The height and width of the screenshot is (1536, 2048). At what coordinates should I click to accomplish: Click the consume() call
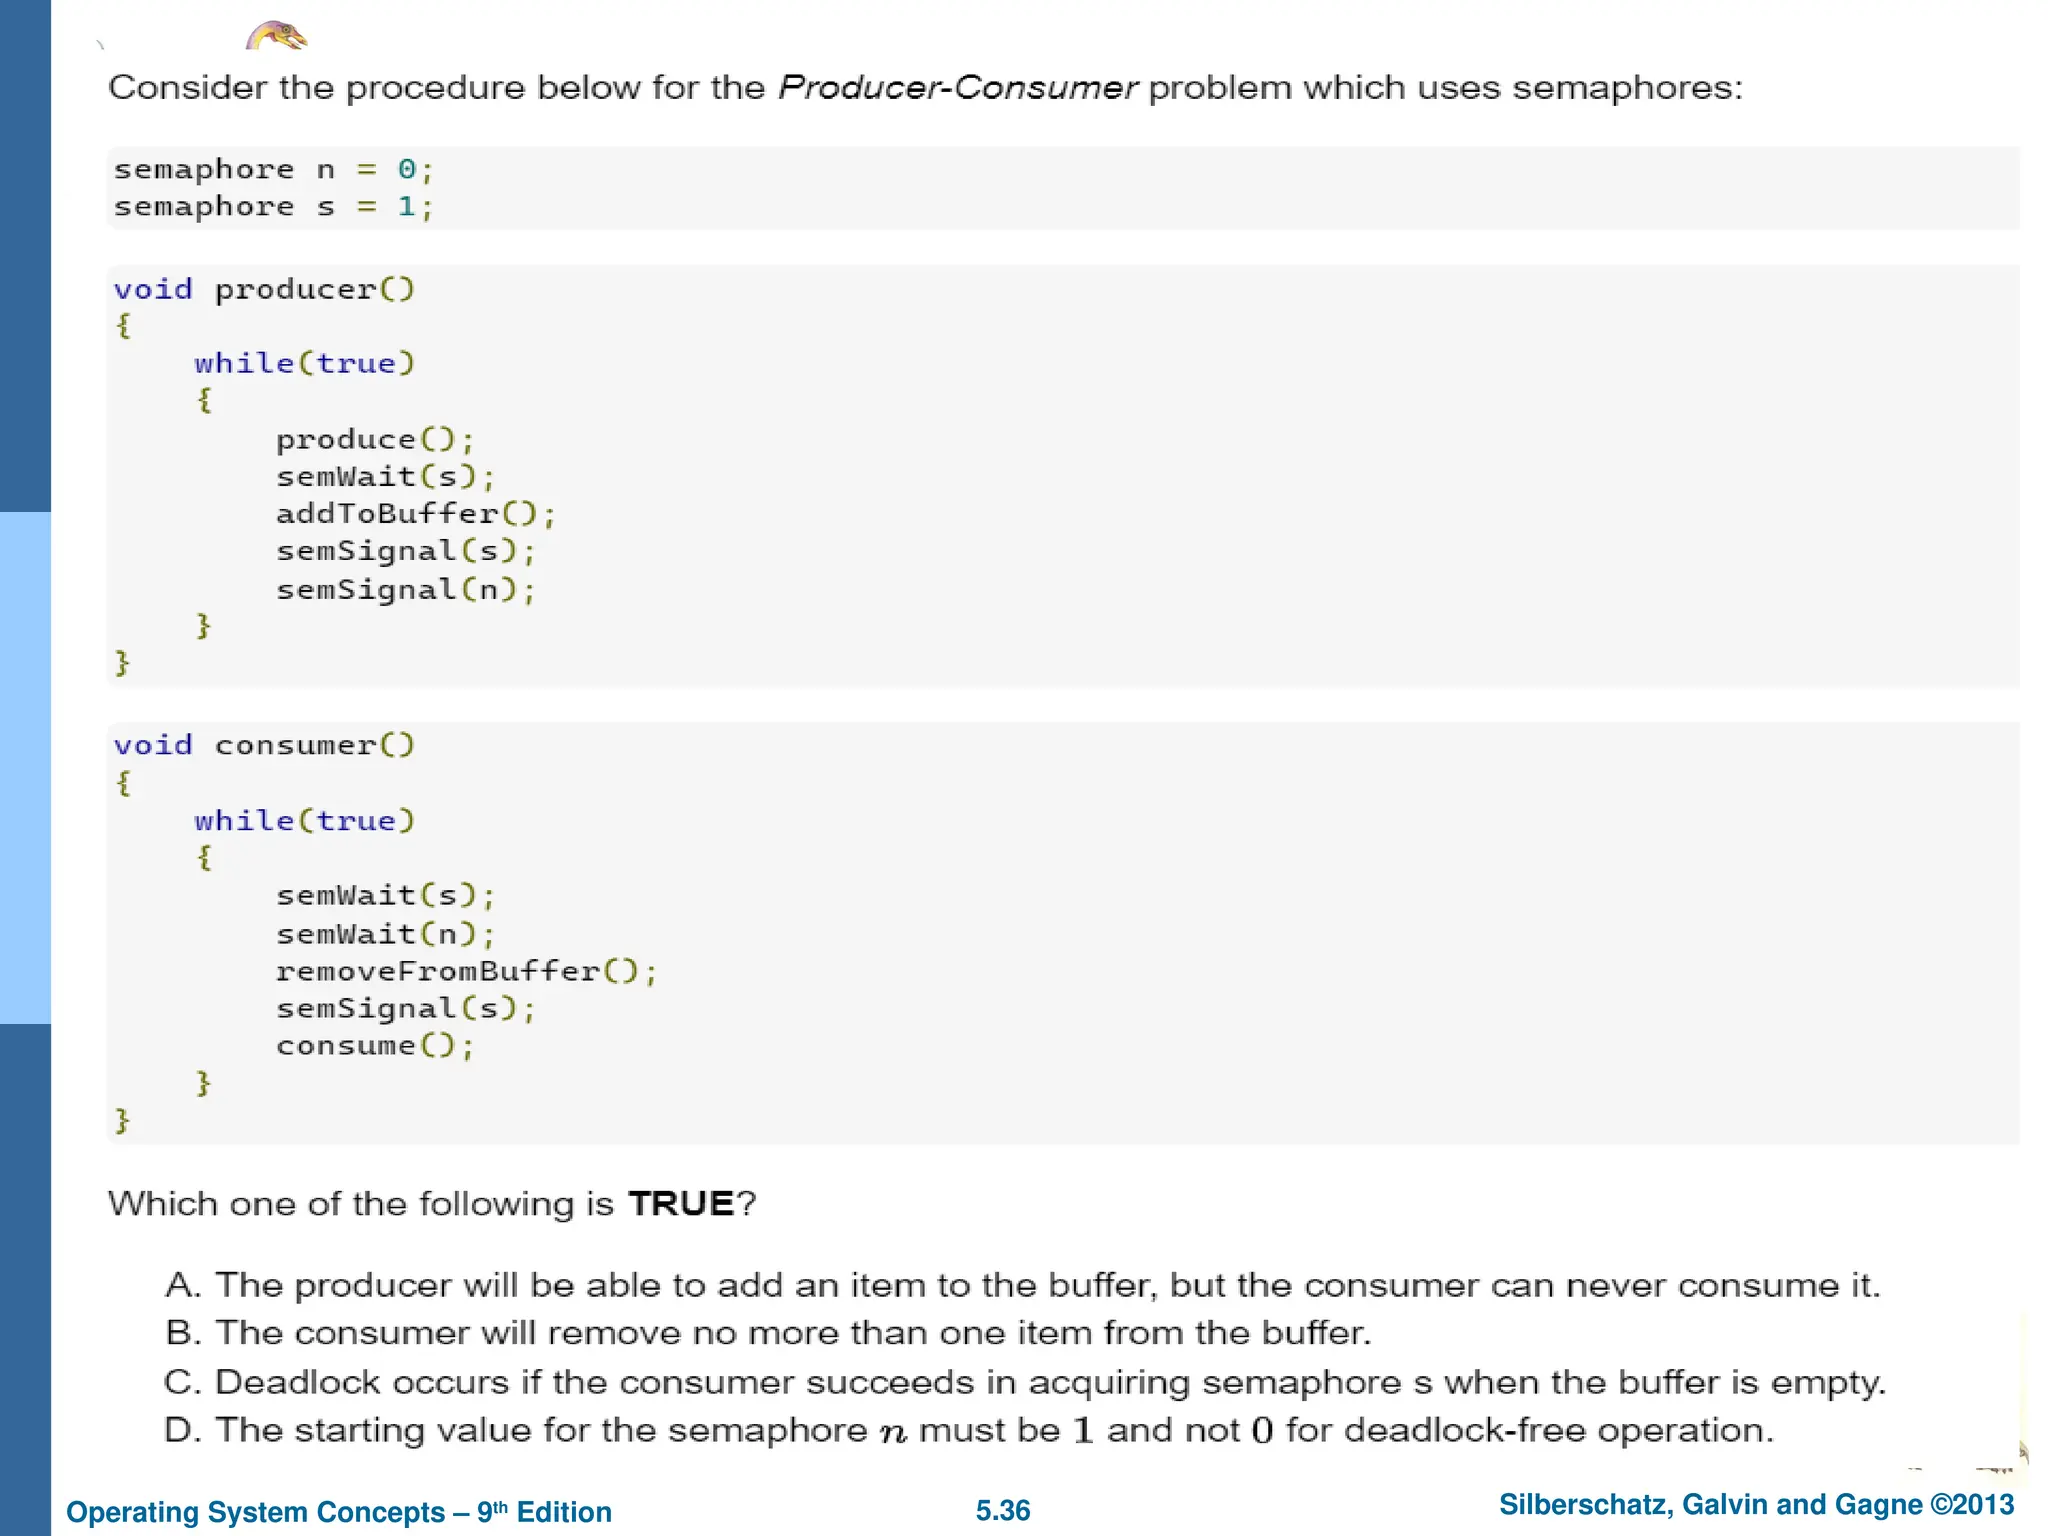(374, 1045)
